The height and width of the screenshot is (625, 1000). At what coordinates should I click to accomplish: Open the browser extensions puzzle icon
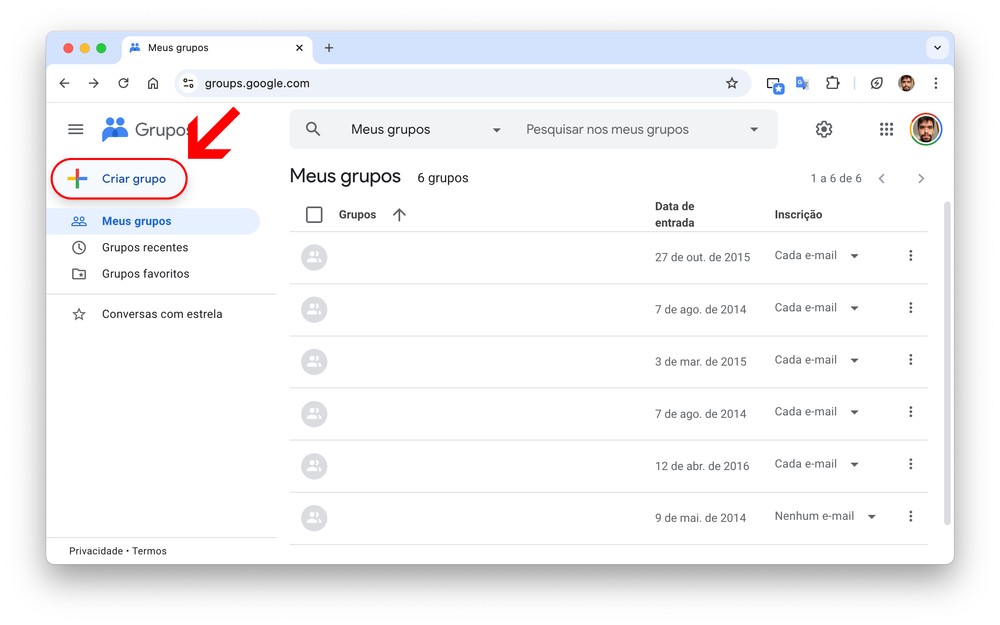[832, 84]
